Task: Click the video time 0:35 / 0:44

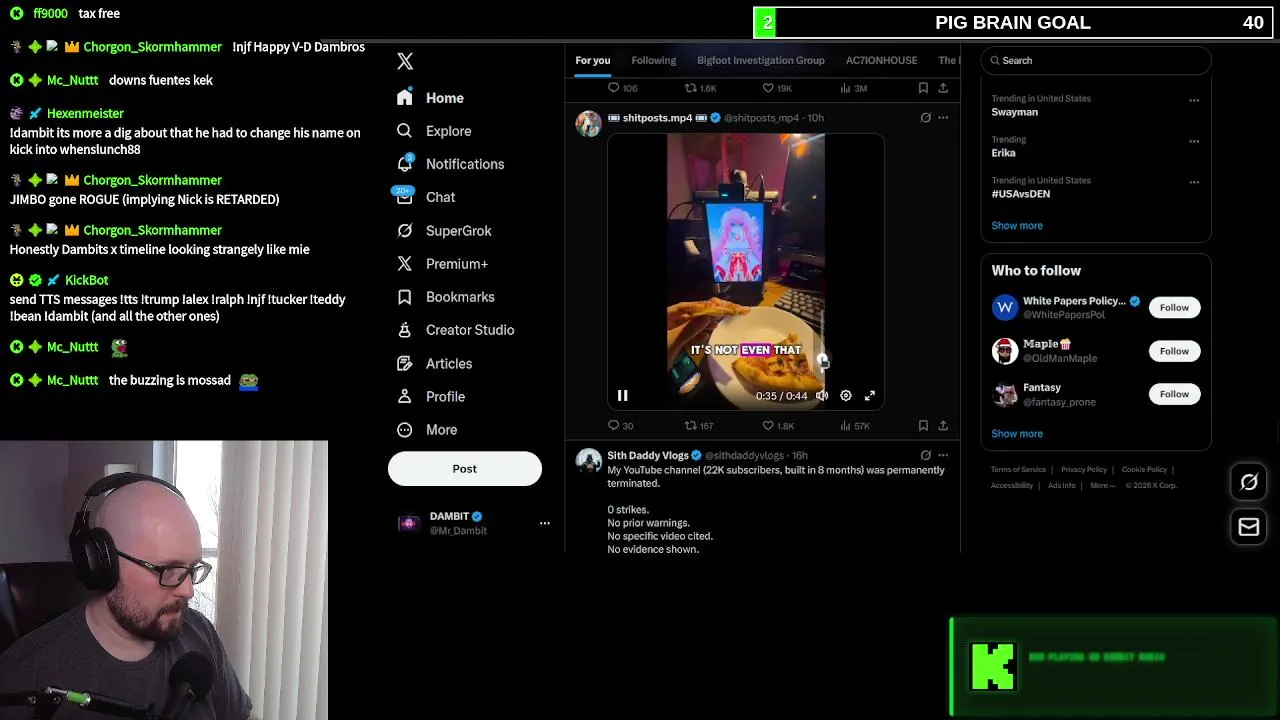Action: (x=781, y=396)
